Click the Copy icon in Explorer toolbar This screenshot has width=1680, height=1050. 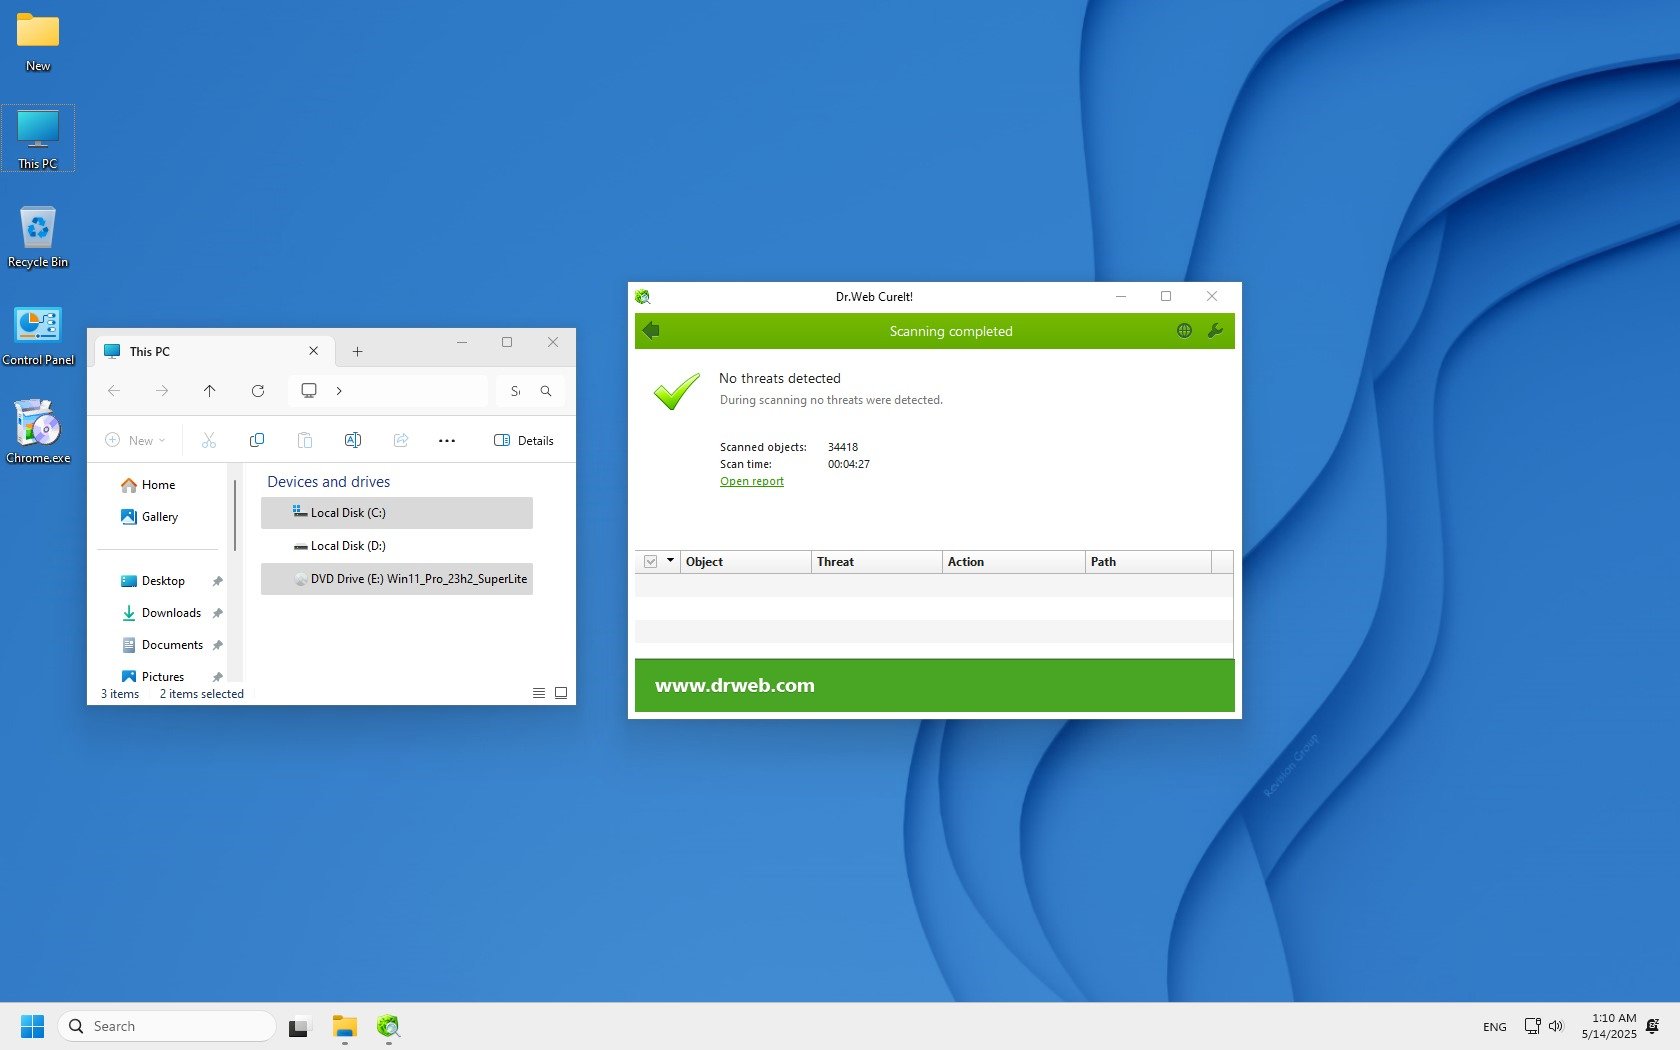pos(257,440)
